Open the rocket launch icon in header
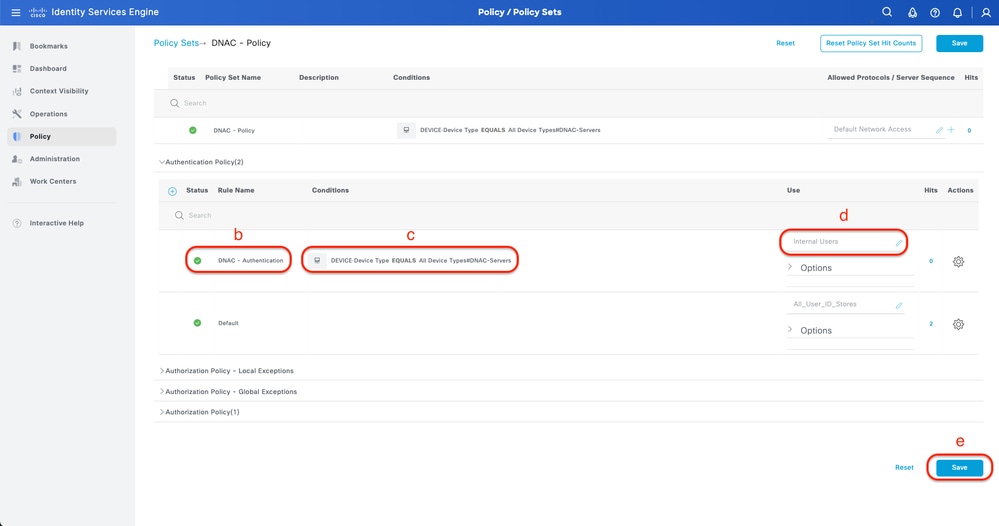 point(912,12)
